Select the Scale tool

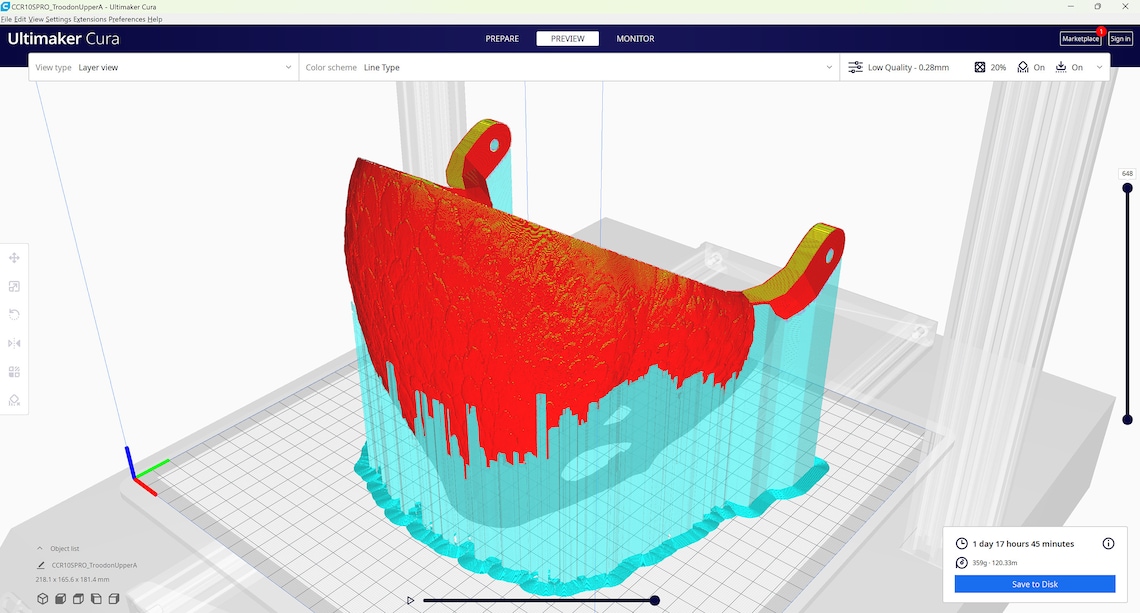[14, 286]
